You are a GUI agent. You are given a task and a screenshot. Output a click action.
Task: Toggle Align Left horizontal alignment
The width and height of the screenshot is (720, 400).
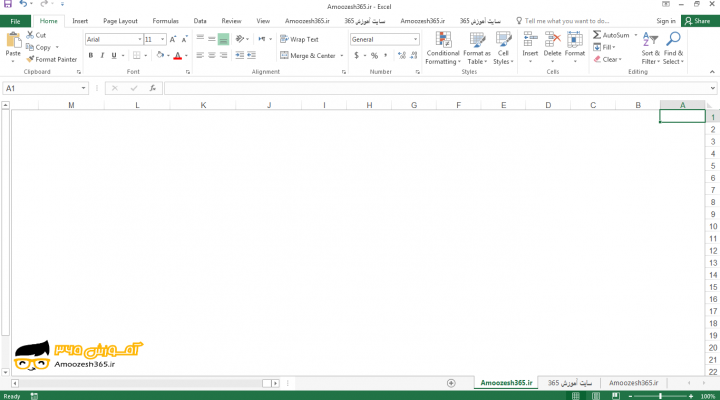(200, 55)
